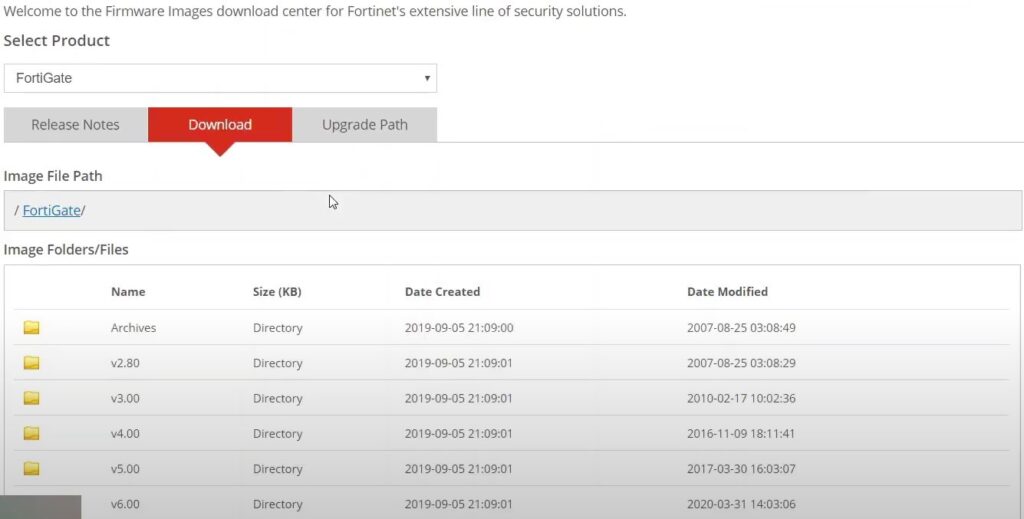Image resolution: width=1024 pixels, height=519 pixels.
Task: Click the Date Created column header
Action: (x=442, y=292)
